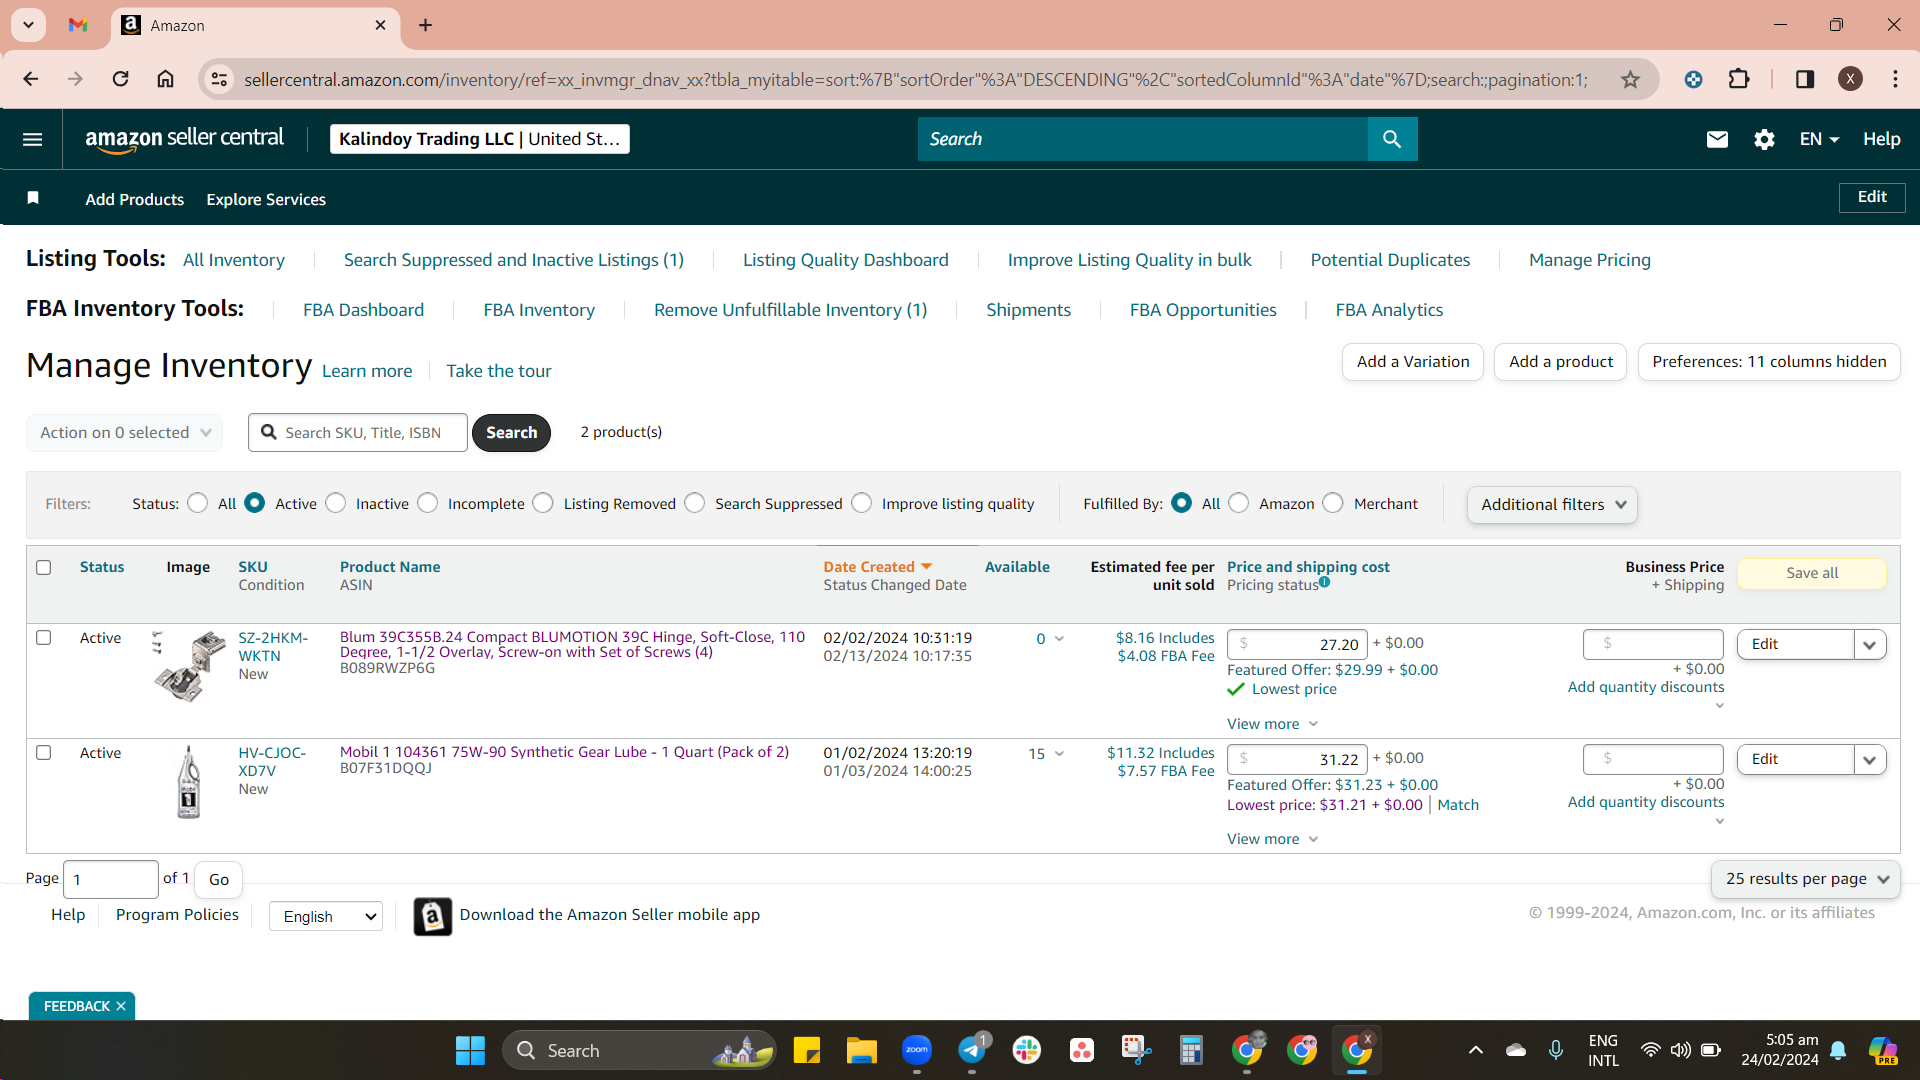Focus the Search SKU, Title, ISBN field
The height and width of the screenshot is (1080, 1920).
coord(358,432)
